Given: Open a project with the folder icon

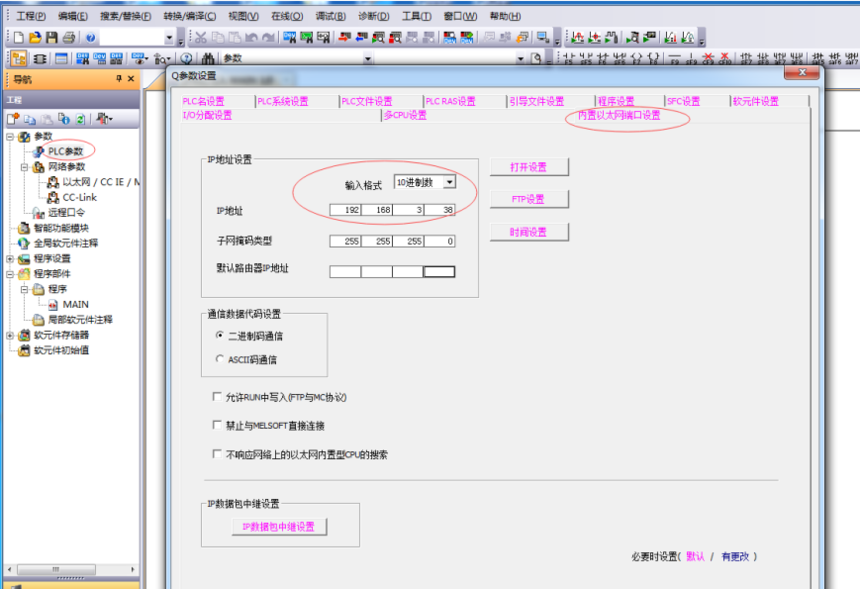Looking at the screenshot, I should [35, 37].
